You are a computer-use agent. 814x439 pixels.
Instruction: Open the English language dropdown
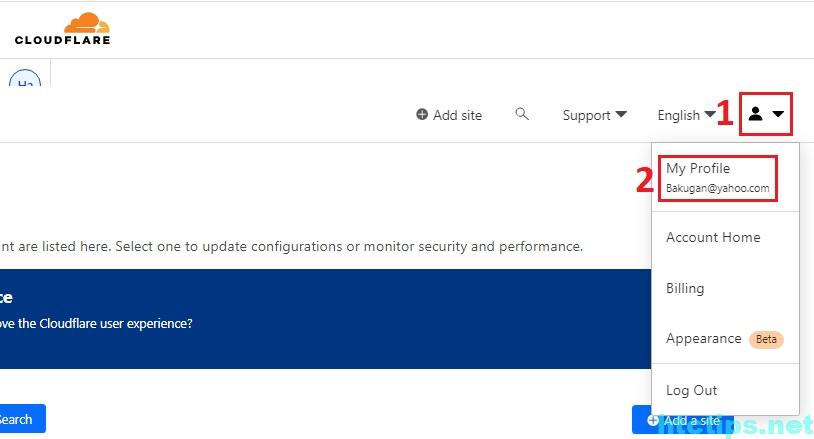pos(686,115)
